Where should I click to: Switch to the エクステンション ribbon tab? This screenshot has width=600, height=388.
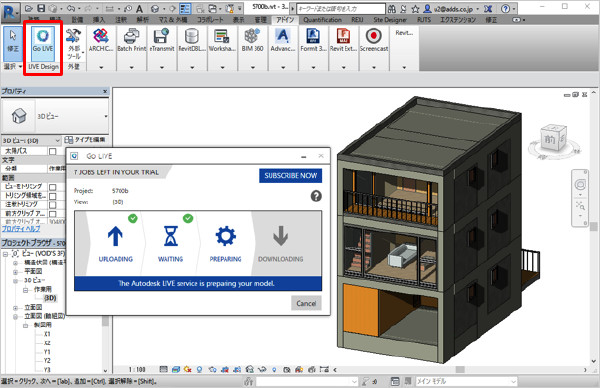(x=458, y=20)
